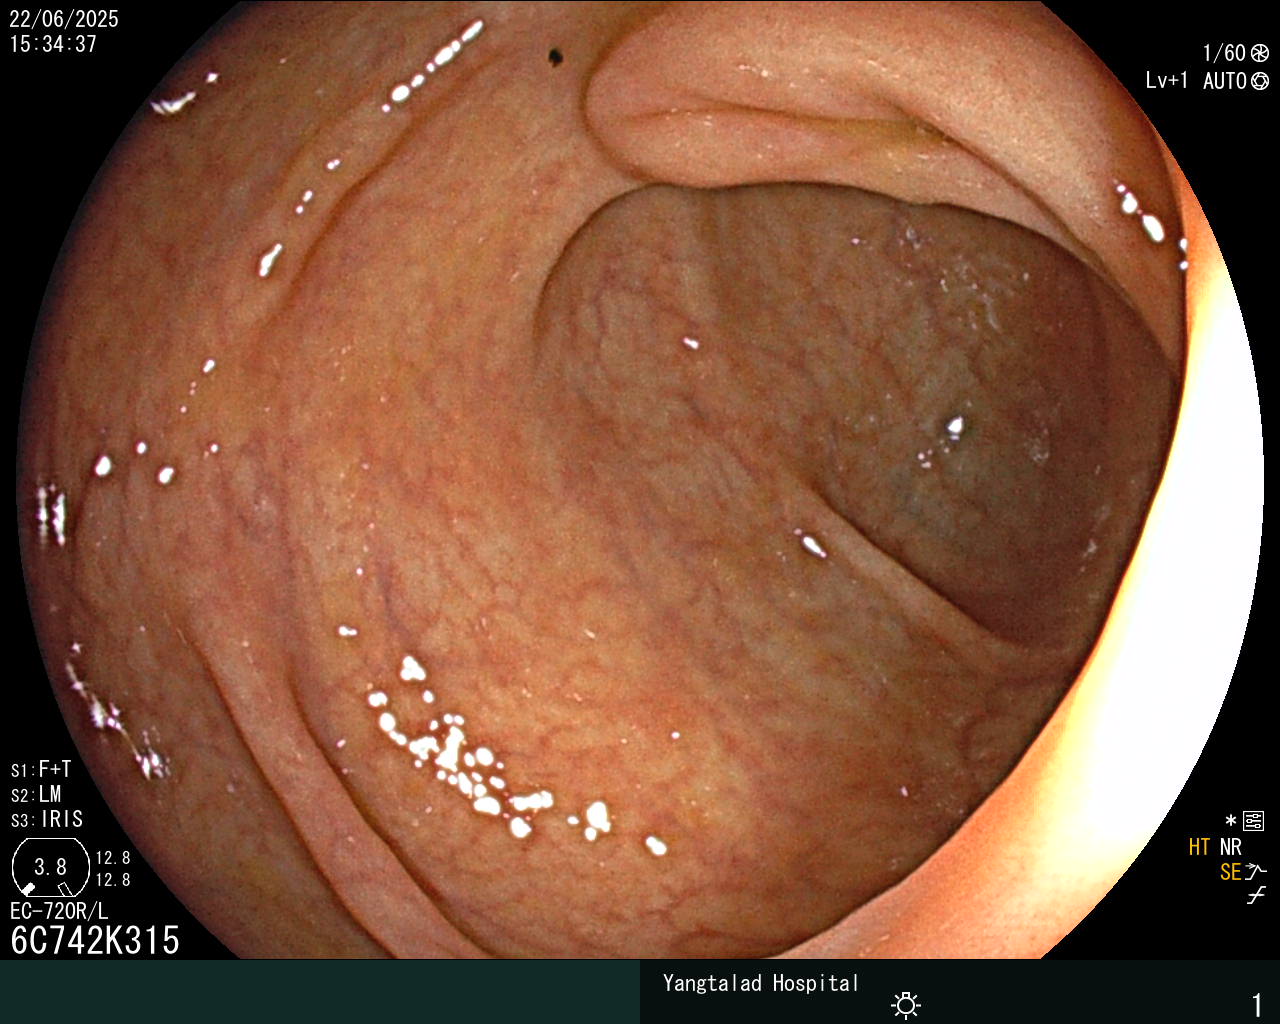Screen dimensions: 1280x1024
Task: Click the light source brightness sun icon
Action: click(x=906, y=1004)
